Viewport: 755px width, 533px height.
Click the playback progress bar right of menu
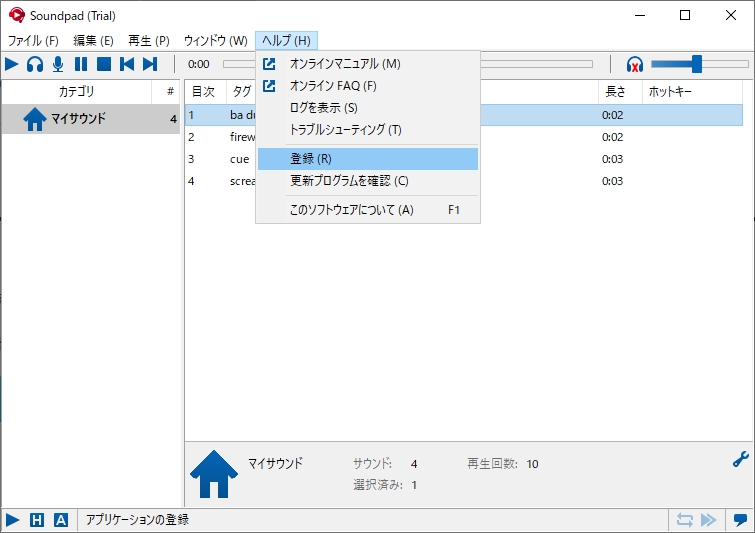(537, 64)
